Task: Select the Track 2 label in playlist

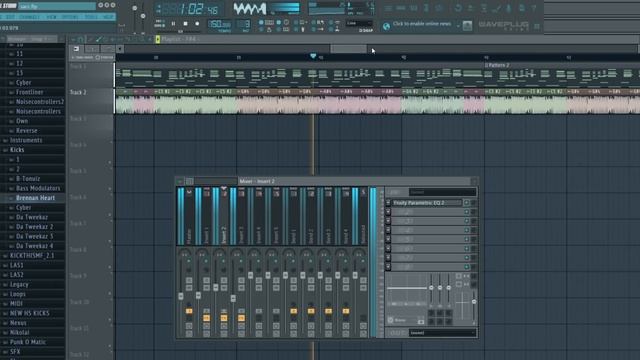Action: tap(78, 93)
